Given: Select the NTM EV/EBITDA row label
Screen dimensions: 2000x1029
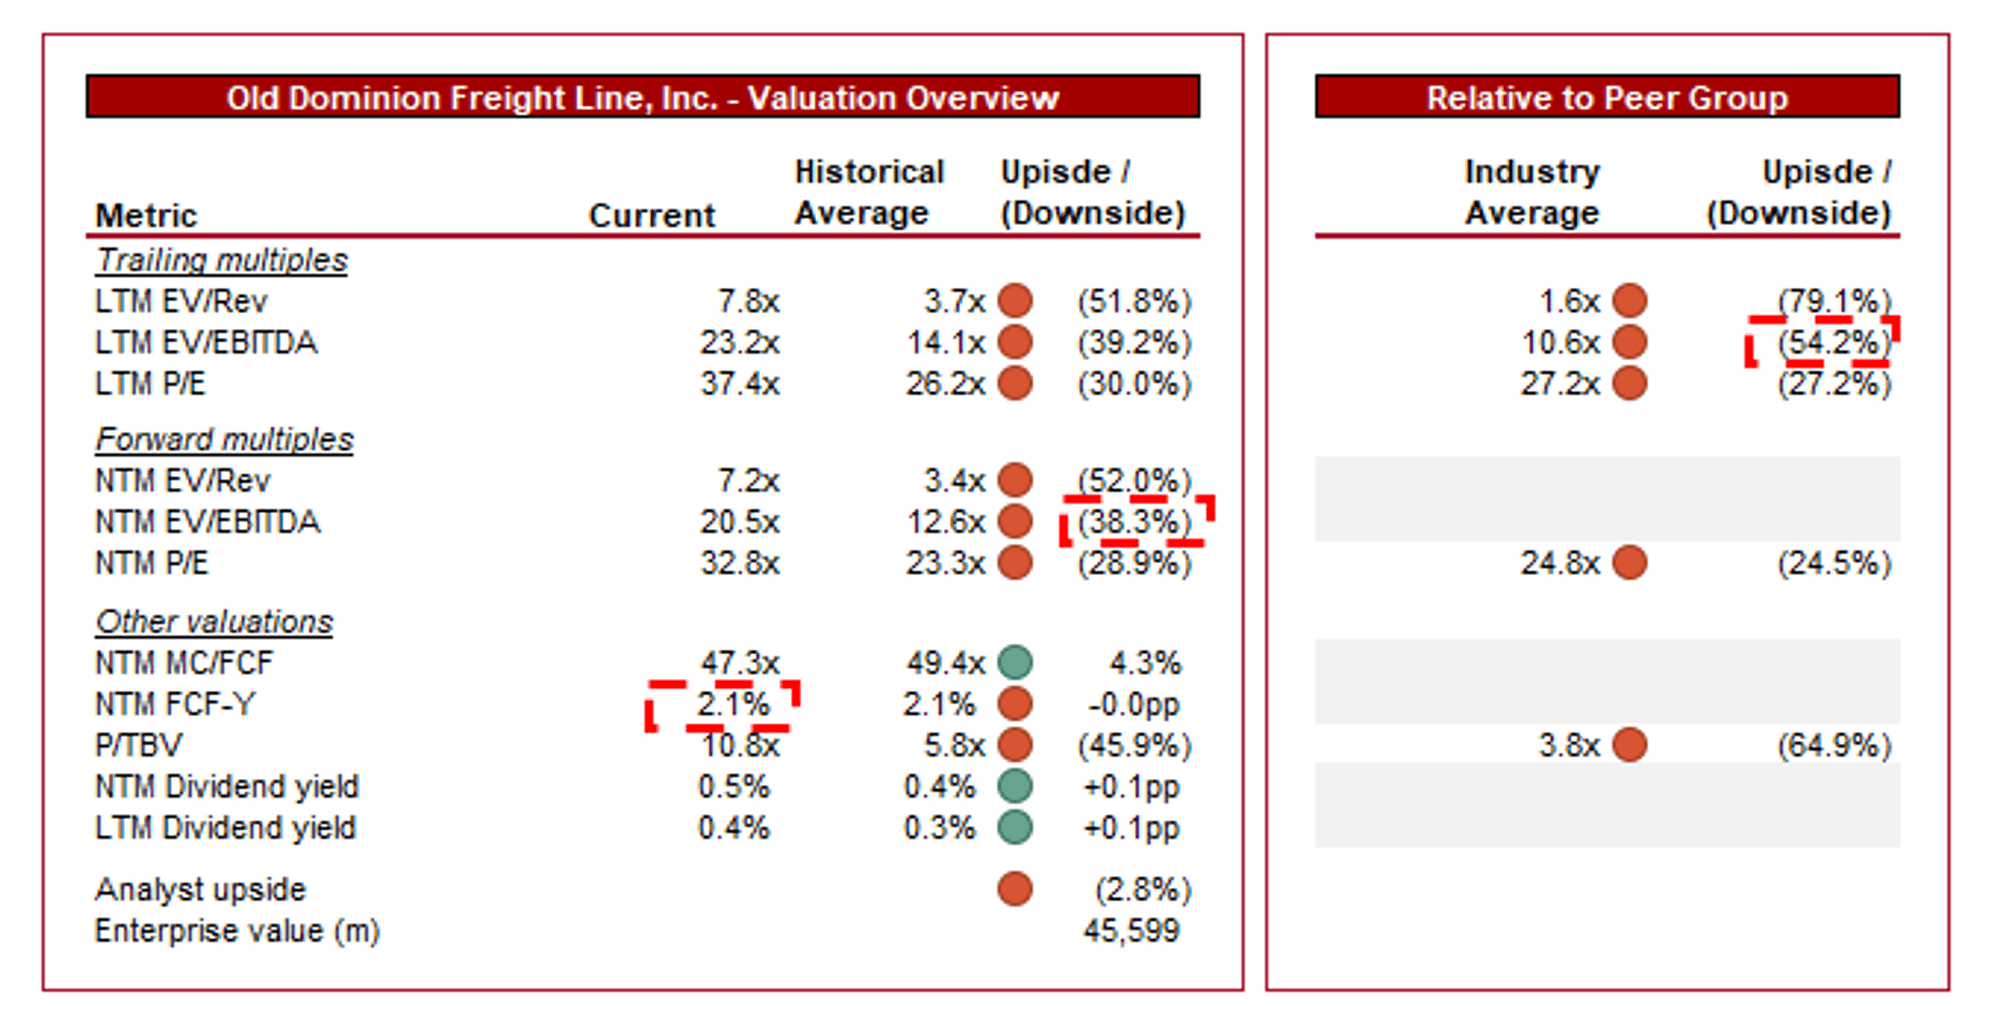Looking at the screenshot, I should pyautogui.click(x=208, y=521).
